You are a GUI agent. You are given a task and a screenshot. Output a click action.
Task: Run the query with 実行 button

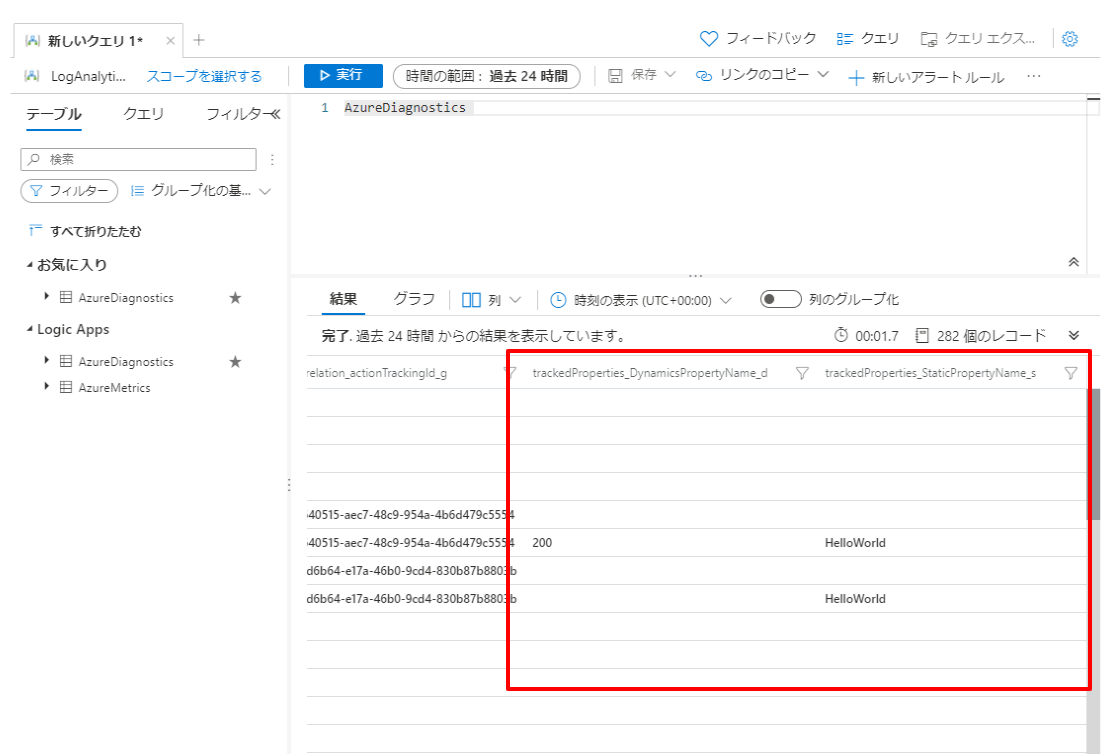343,75
